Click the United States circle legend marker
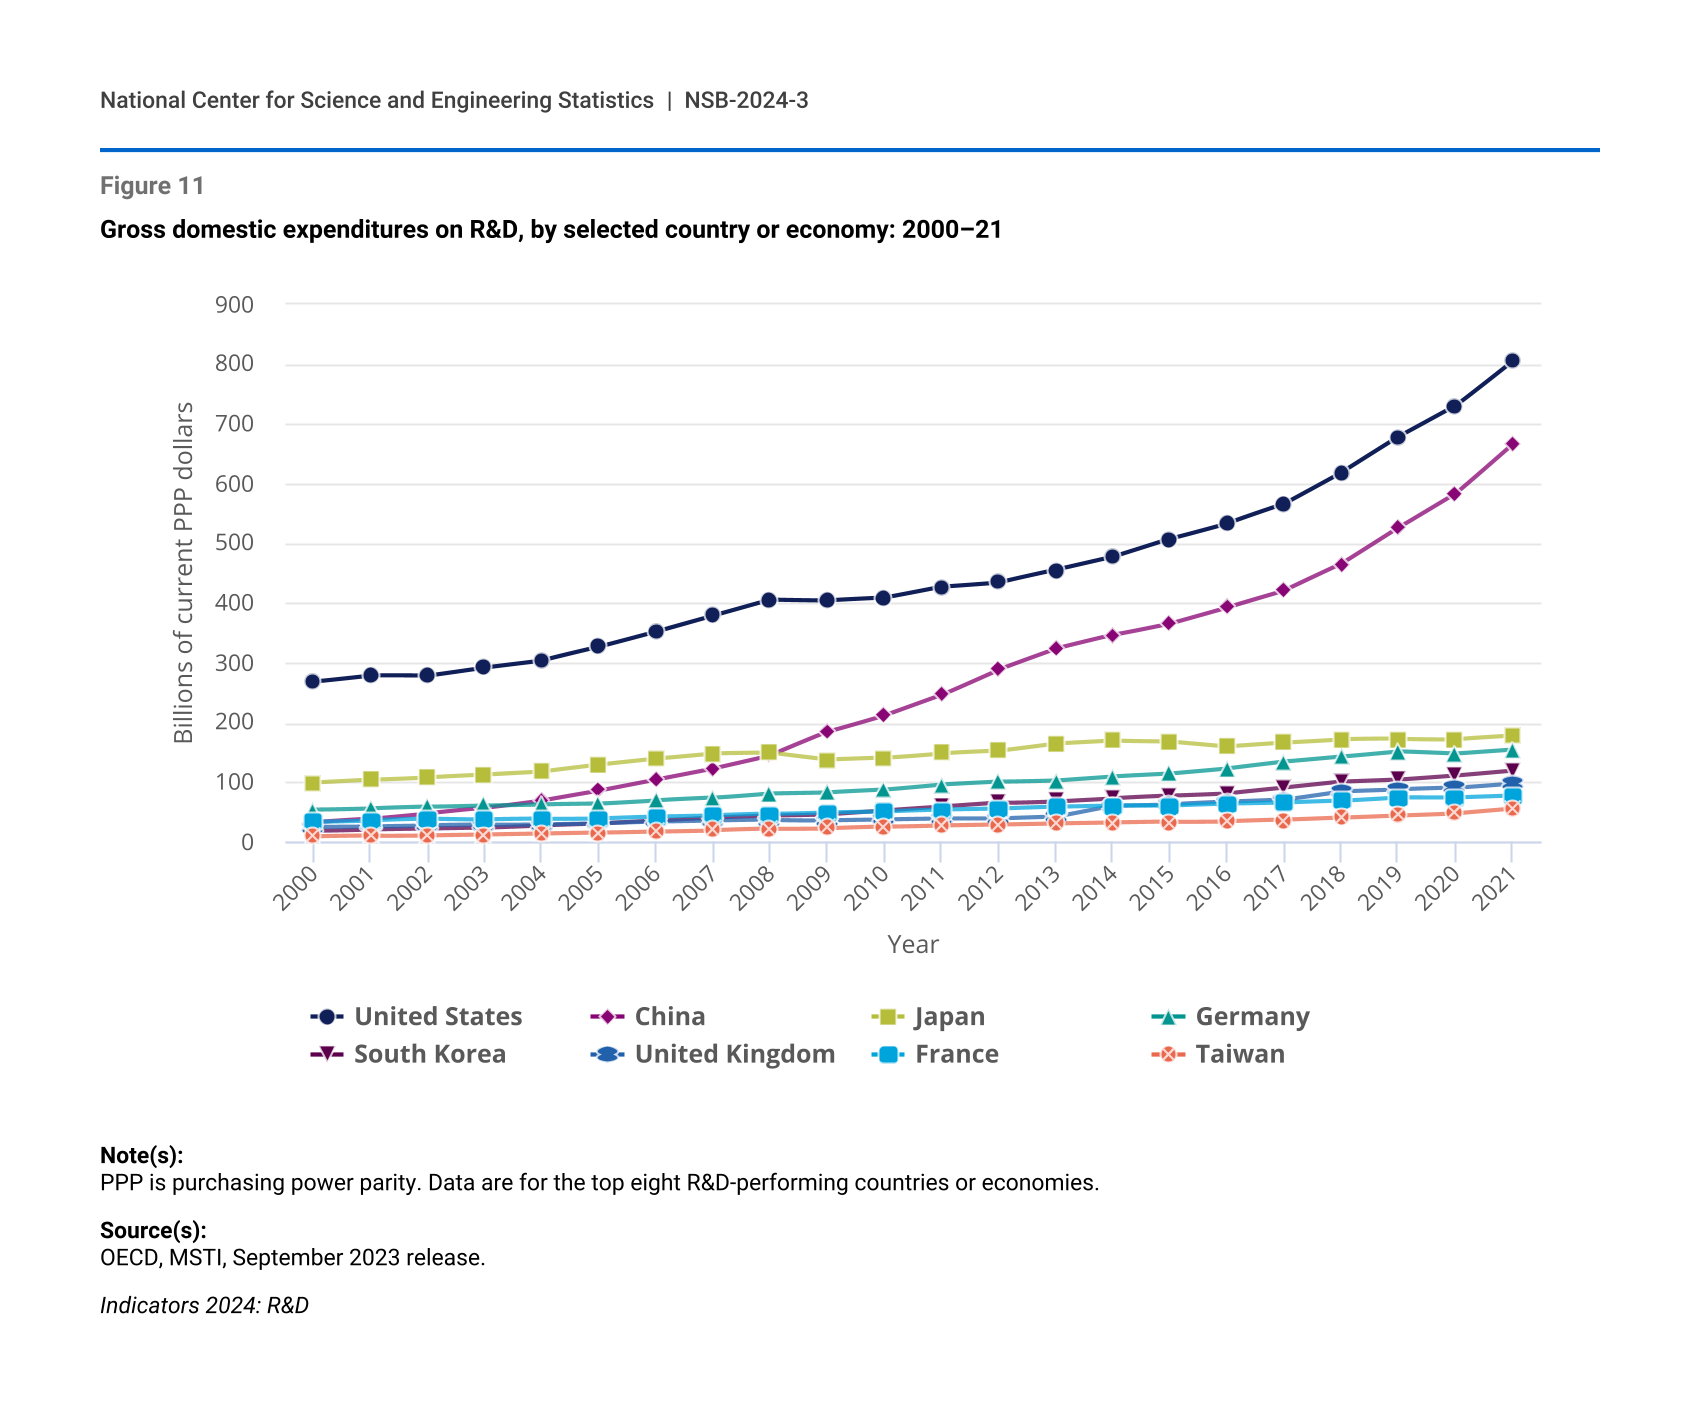 pos(327,1017)
